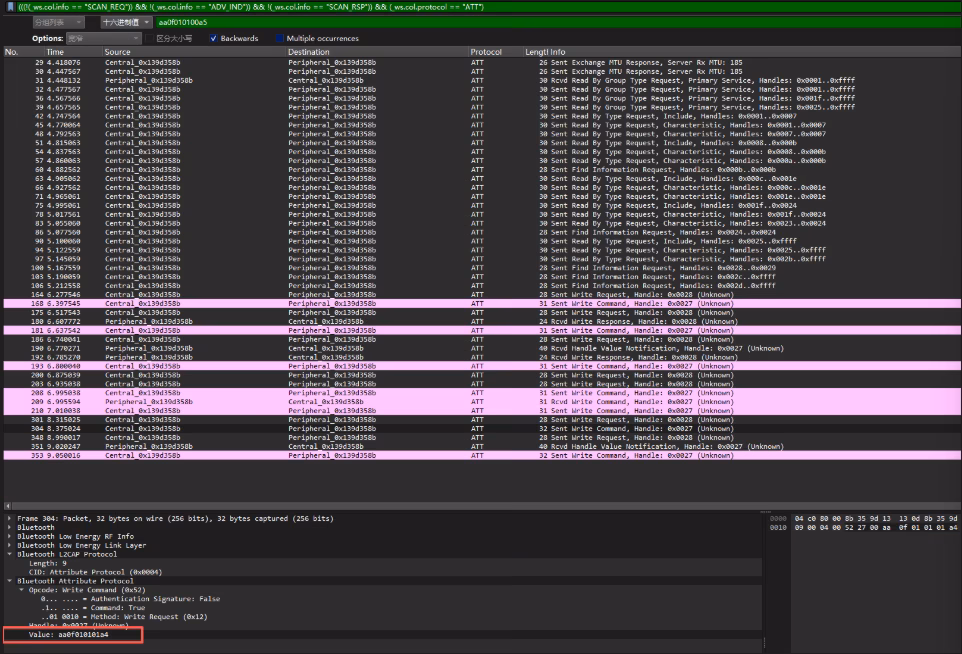
Task: Select packet number 304 in the list
Action: pyautogui.click(x=482, y=429)
